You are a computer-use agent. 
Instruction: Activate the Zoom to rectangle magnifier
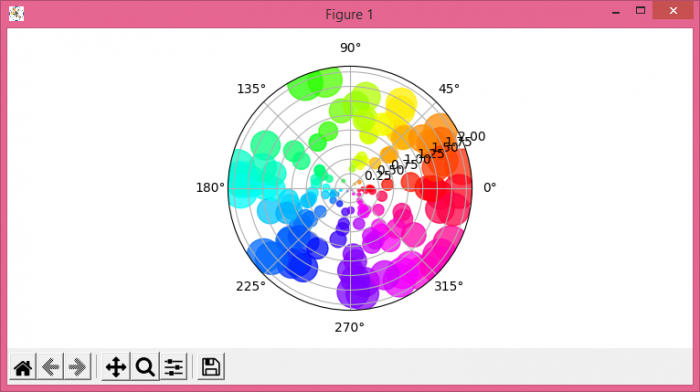click(145, 367)
